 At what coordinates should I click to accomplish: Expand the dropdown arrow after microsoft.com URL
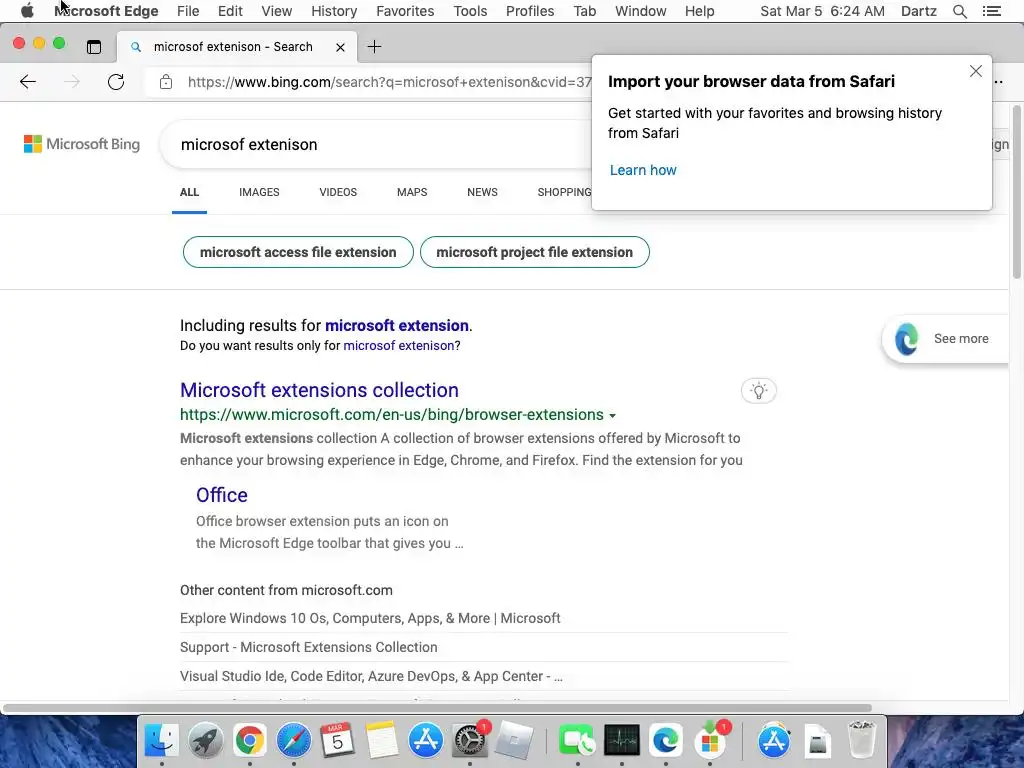click(x=613, y=415)
